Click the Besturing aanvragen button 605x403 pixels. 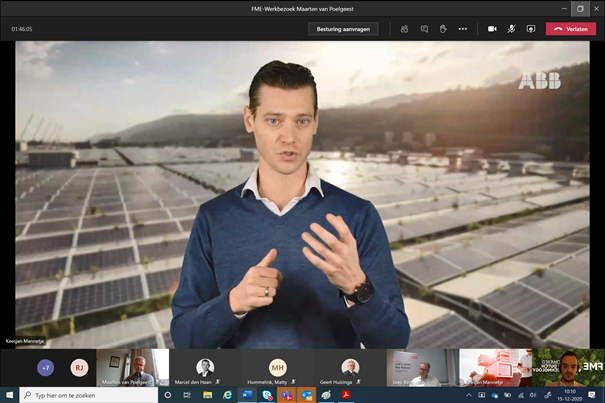[x=343, y=29]
